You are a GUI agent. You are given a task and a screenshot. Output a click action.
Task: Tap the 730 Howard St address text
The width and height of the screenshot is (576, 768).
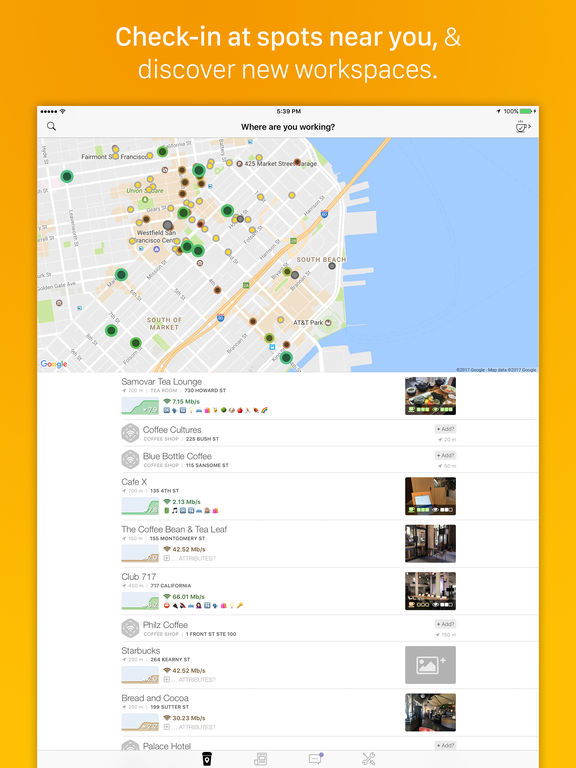[205, 391]
